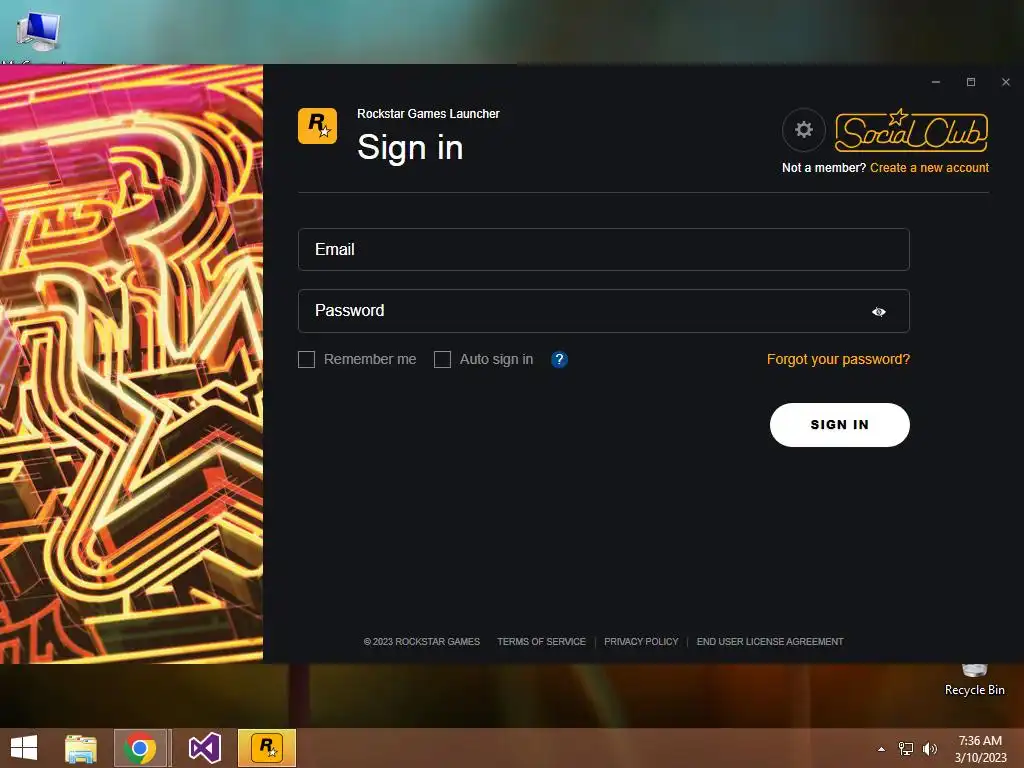Launch Visual Studio from the taskbar
Image resolution: width=1024 pixels, height=768 pixels.
[205, 748]
